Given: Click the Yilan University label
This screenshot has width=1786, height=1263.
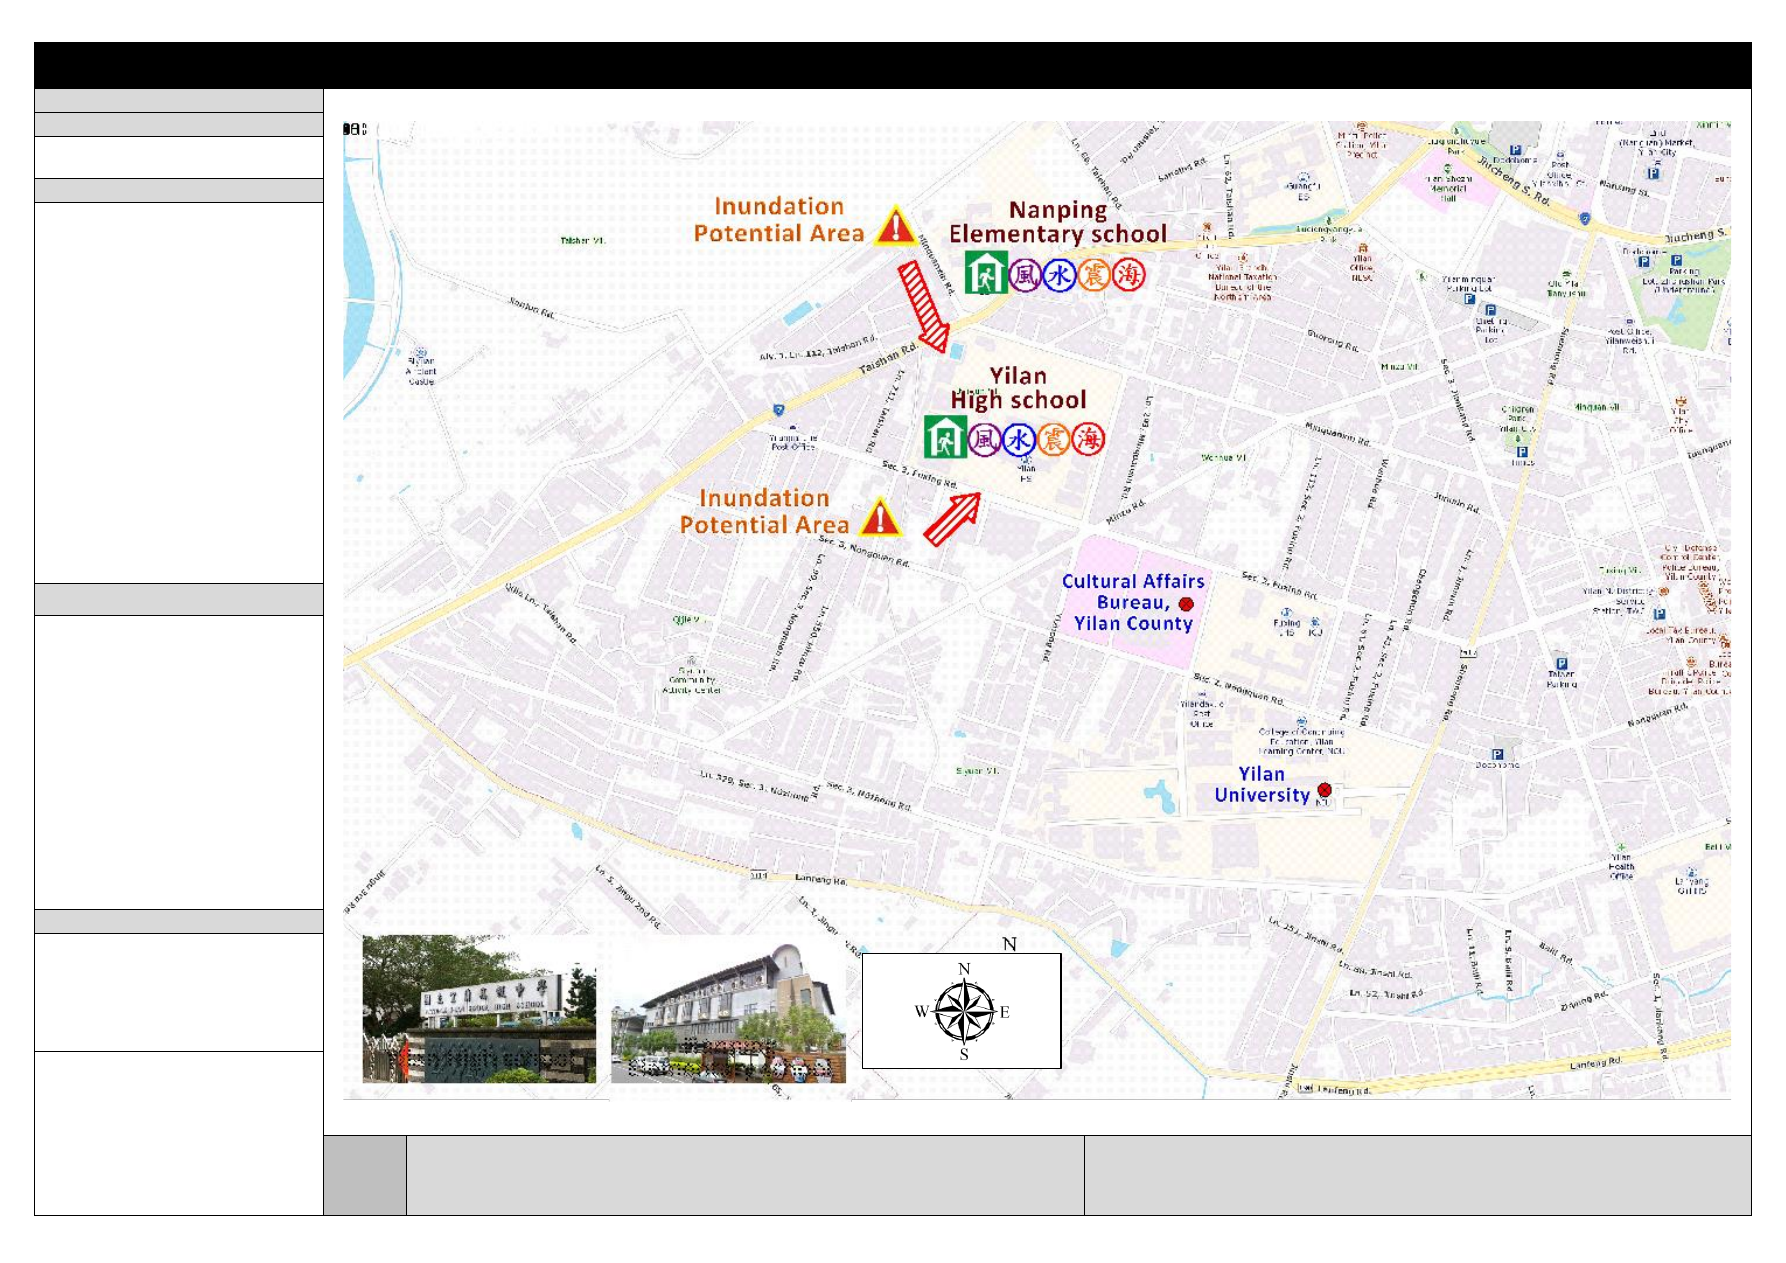Looking at the screenshot, I should [1262, 784].
